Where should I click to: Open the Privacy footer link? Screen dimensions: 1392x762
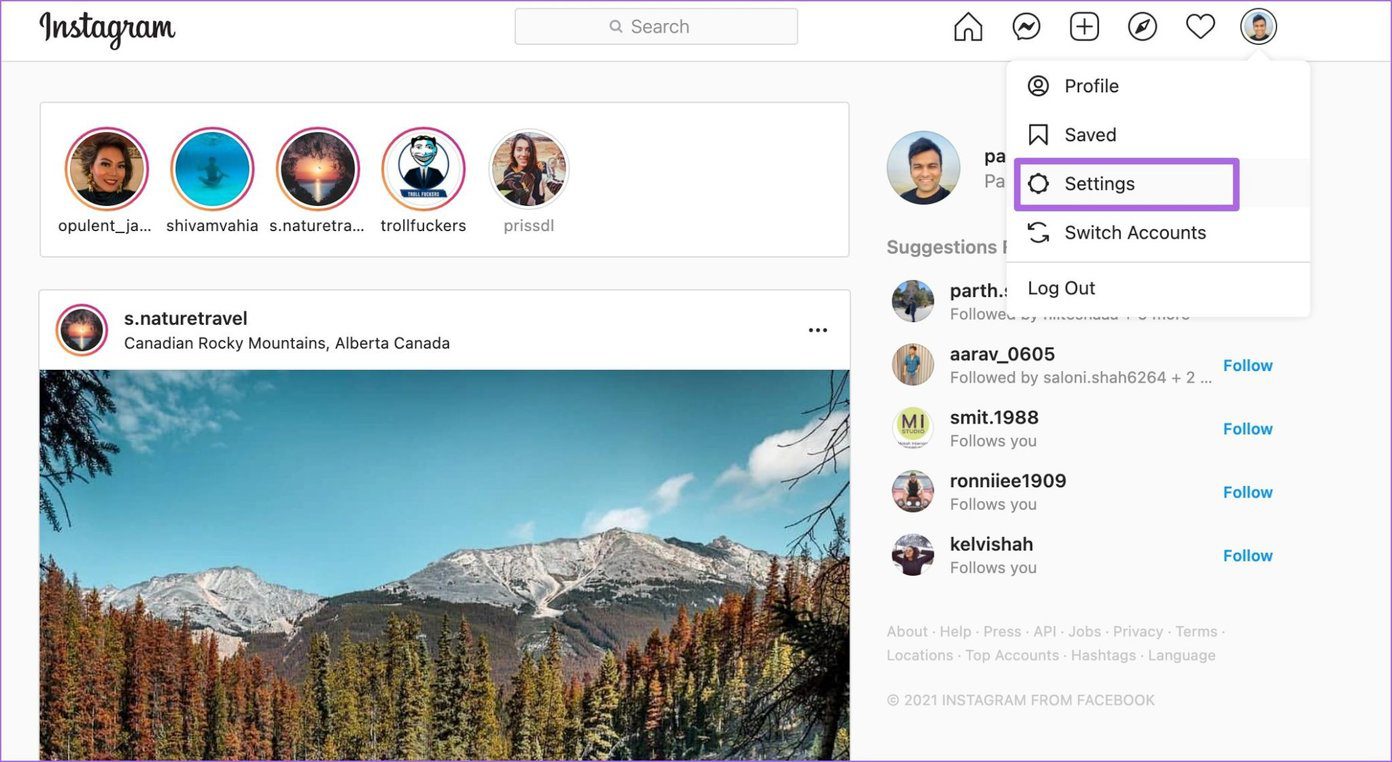[x=1138, y=632]
